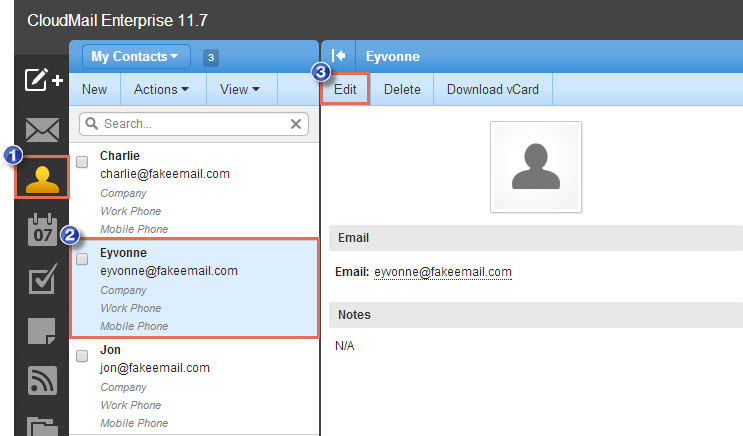Click Work Phone under Charlie
743x436 pixels.
pos(131,211)
